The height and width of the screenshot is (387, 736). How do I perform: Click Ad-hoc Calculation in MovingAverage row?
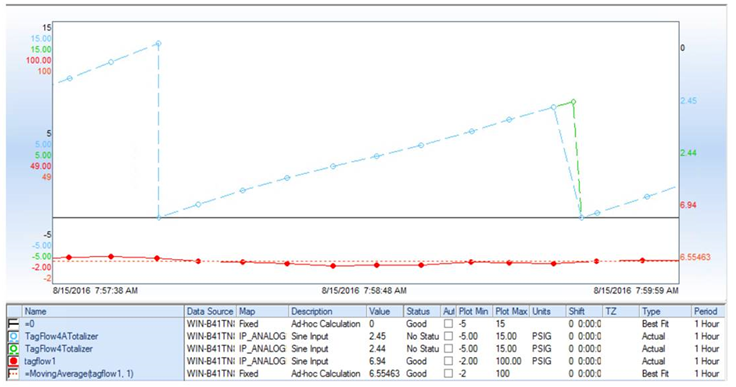point(326,374)
